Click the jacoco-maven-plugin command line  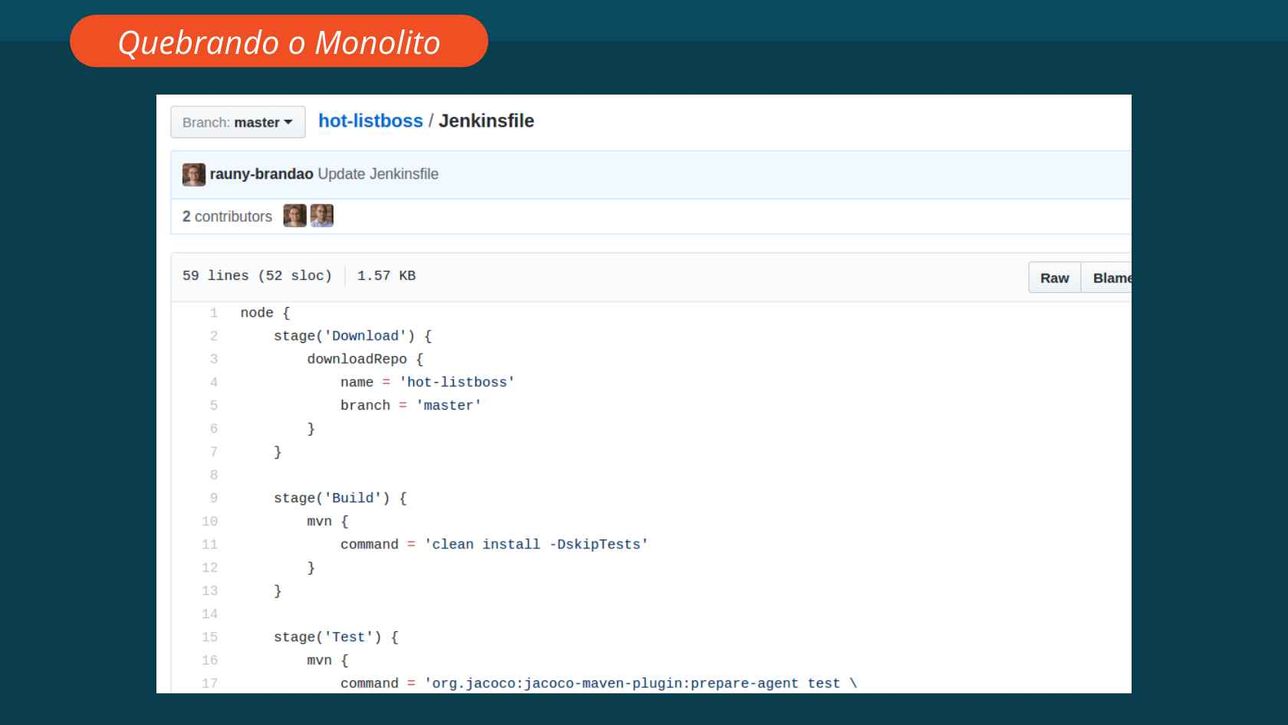tap(598, 683)
